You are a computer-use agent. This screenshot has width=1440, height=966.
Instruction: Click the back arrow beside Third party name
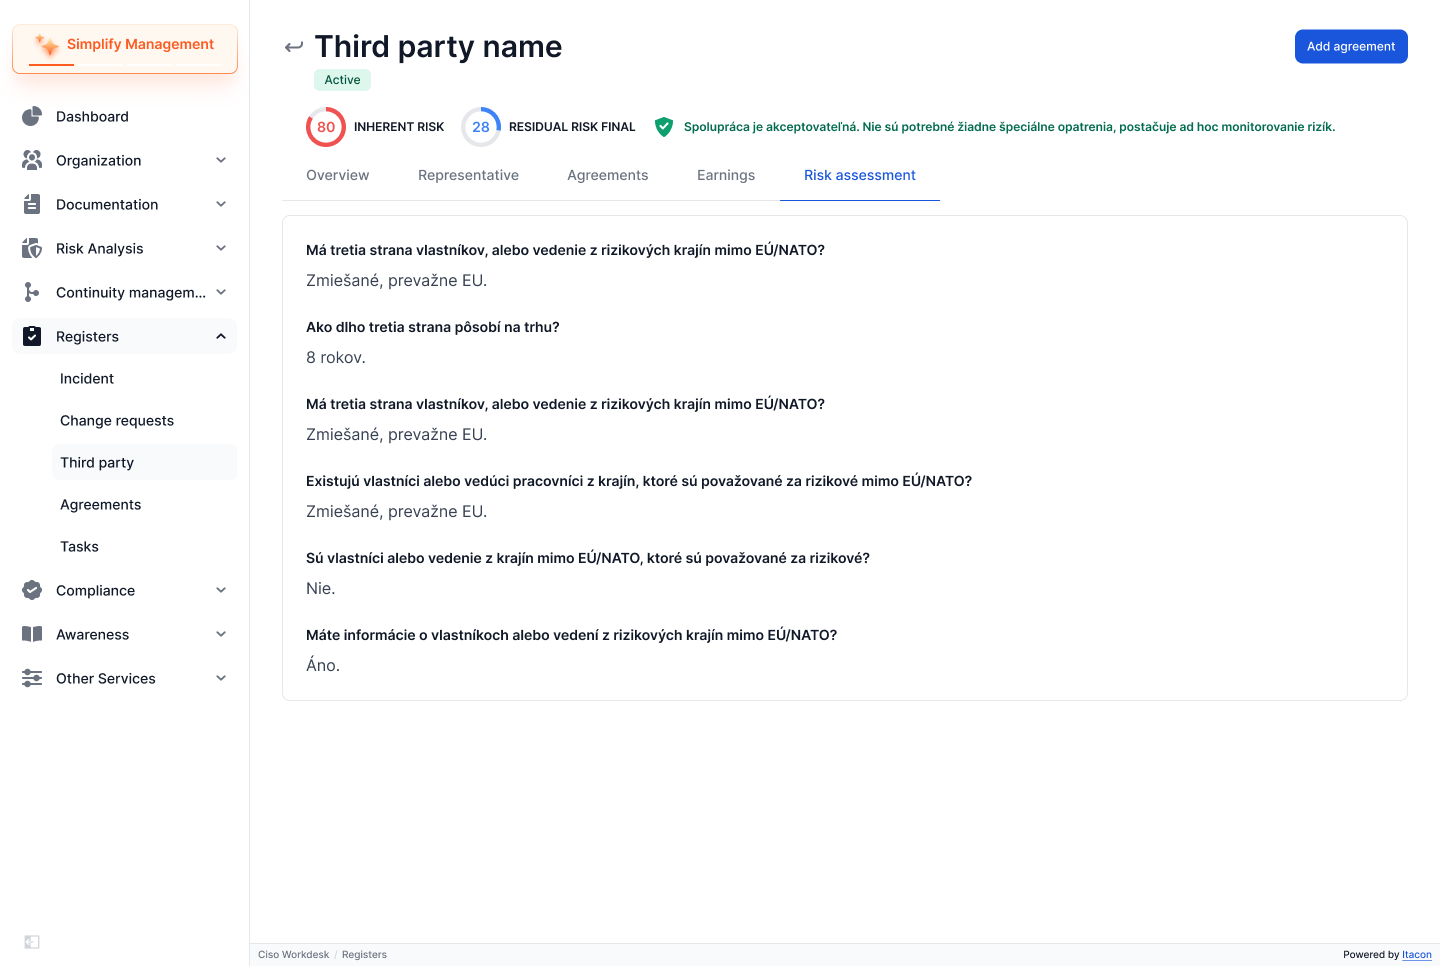[294, 47]
